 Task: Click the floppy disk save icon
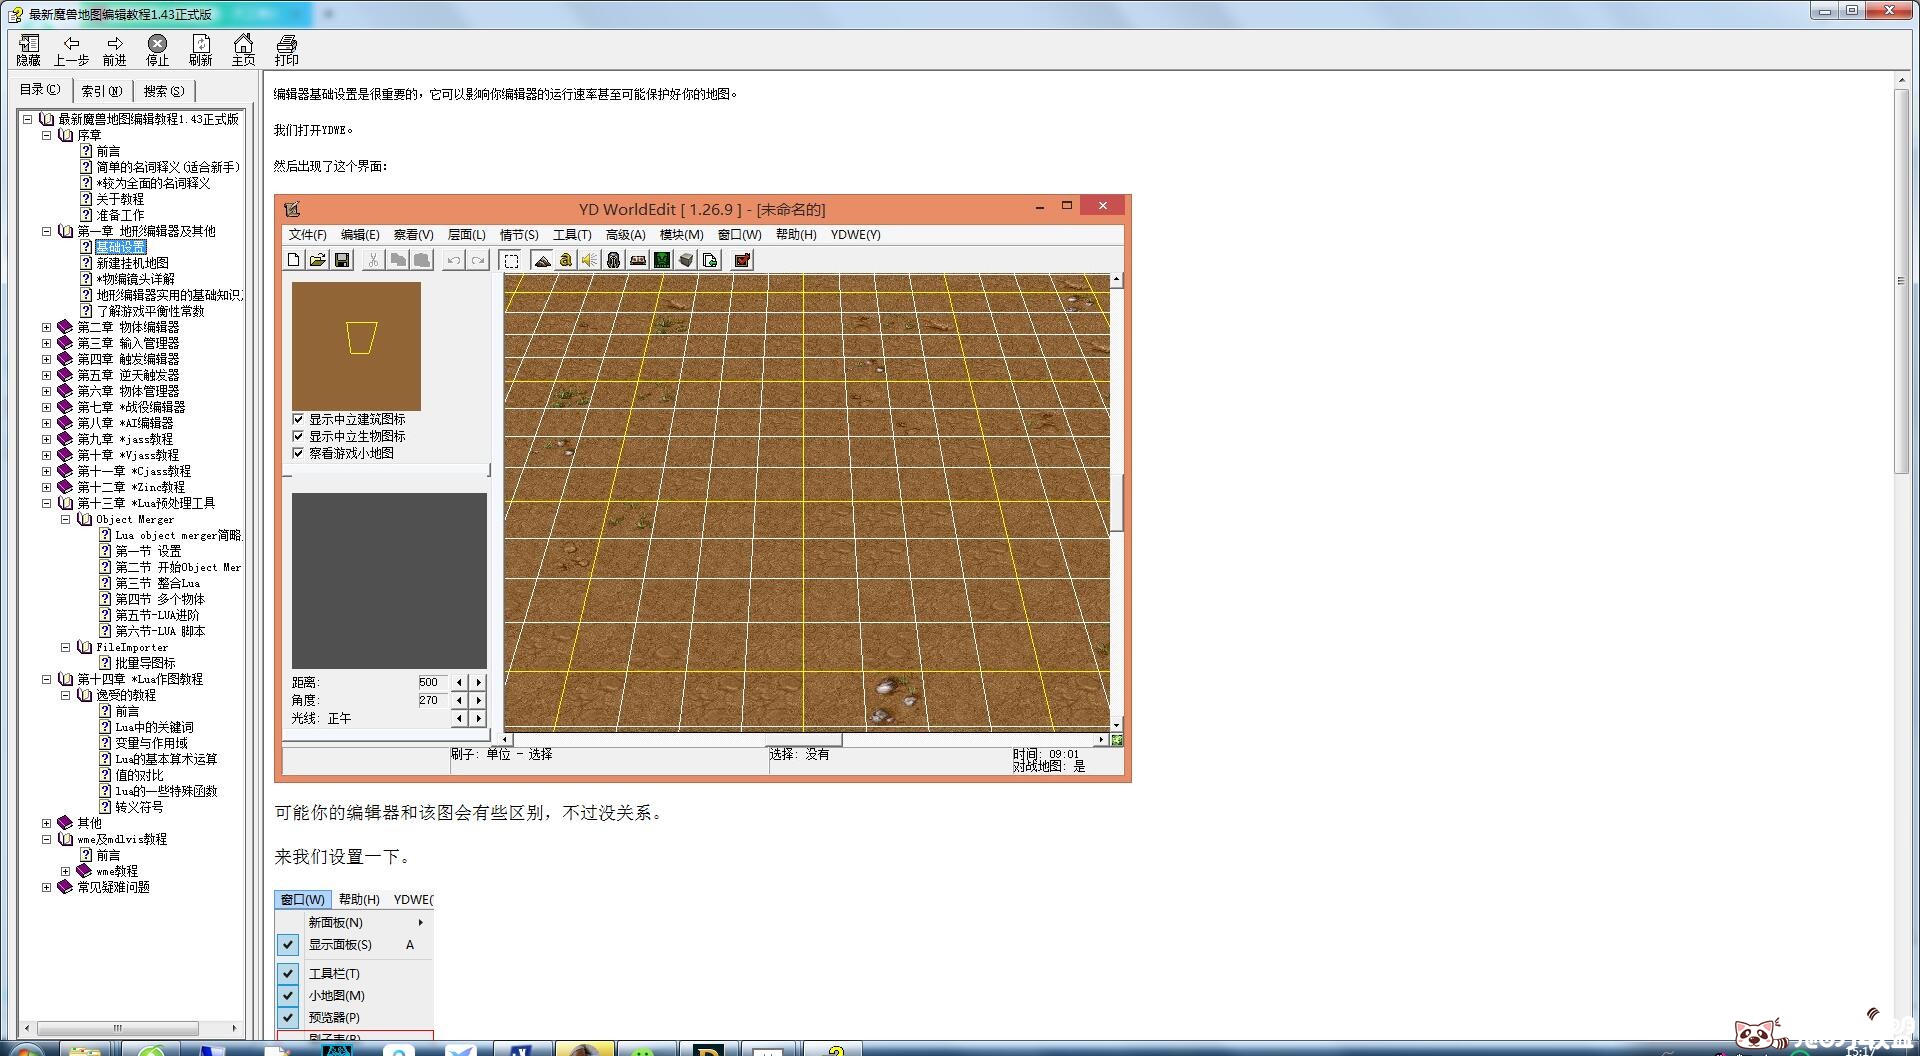[x=342, y=260]
